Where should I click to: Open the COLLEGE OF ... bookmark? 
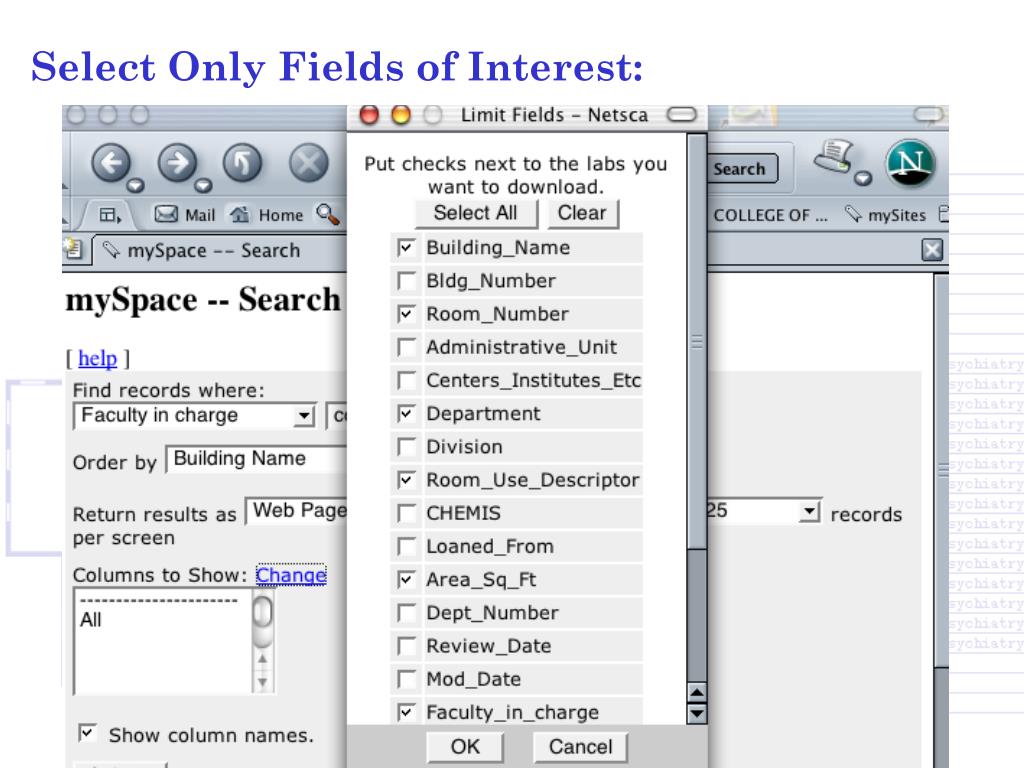click(770, 216)
